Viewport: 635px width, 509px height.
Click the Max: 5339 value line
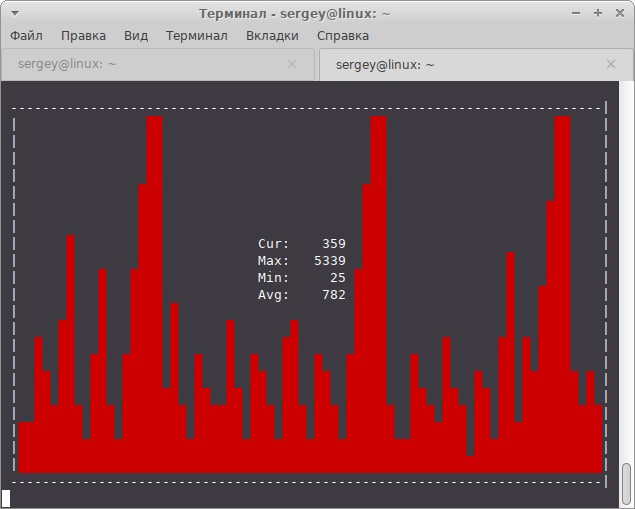point(302,261)
